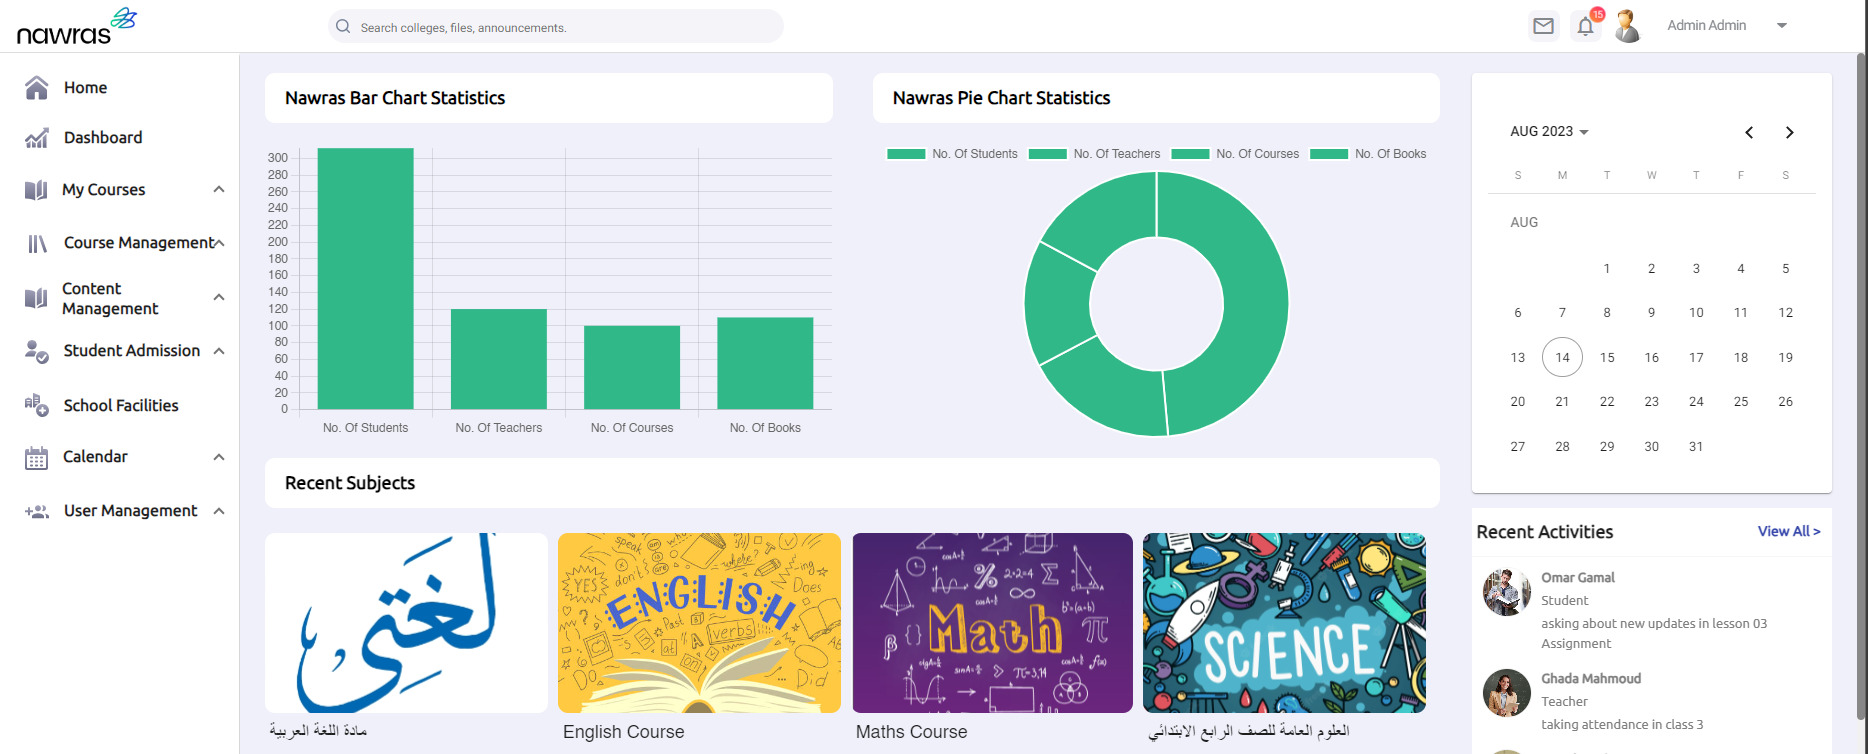Viewport: 1868px width, 754px height.
Task: Open the School Facilities menu item
Action: point(120,405)
